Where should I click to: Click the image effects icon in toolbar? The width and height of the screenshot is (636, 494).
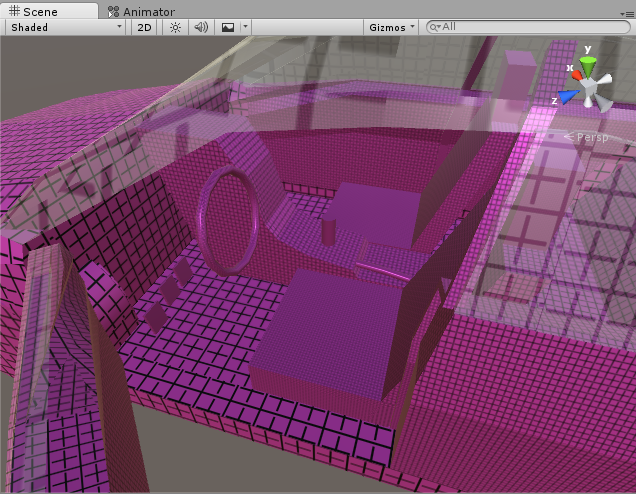point(228,27)
